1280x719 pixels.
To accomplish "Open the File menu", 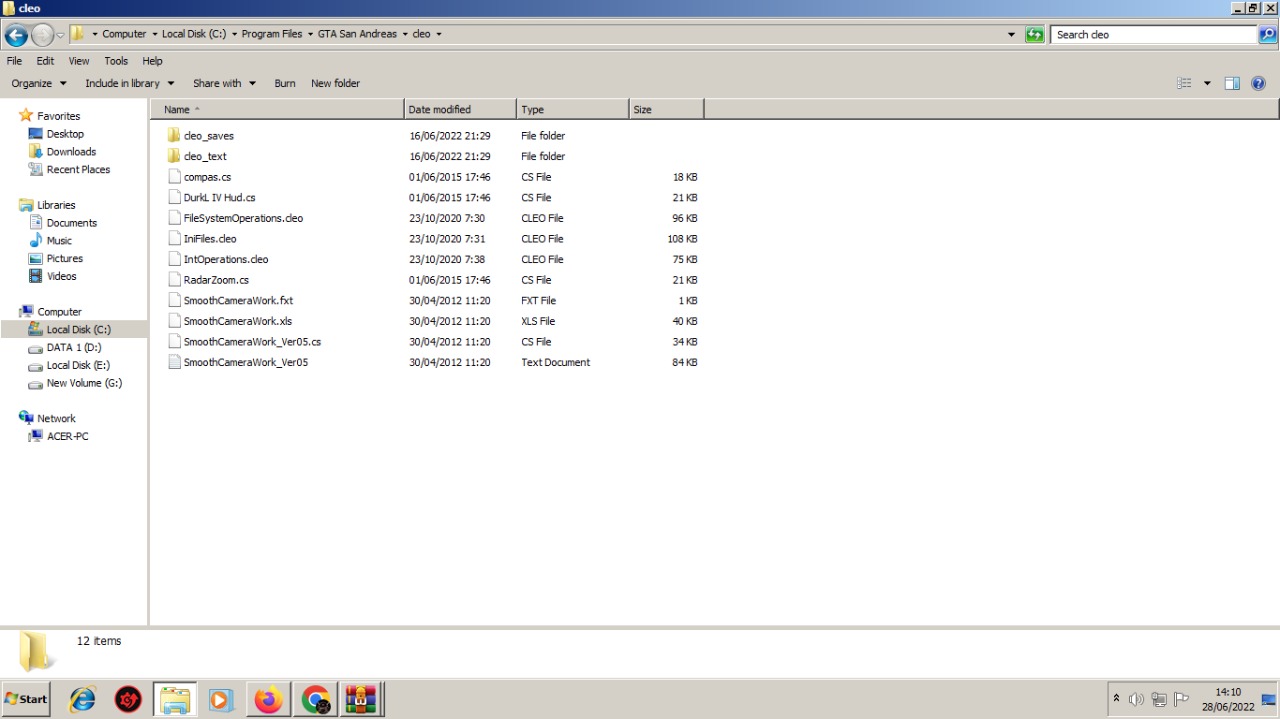I will (14, 61).
